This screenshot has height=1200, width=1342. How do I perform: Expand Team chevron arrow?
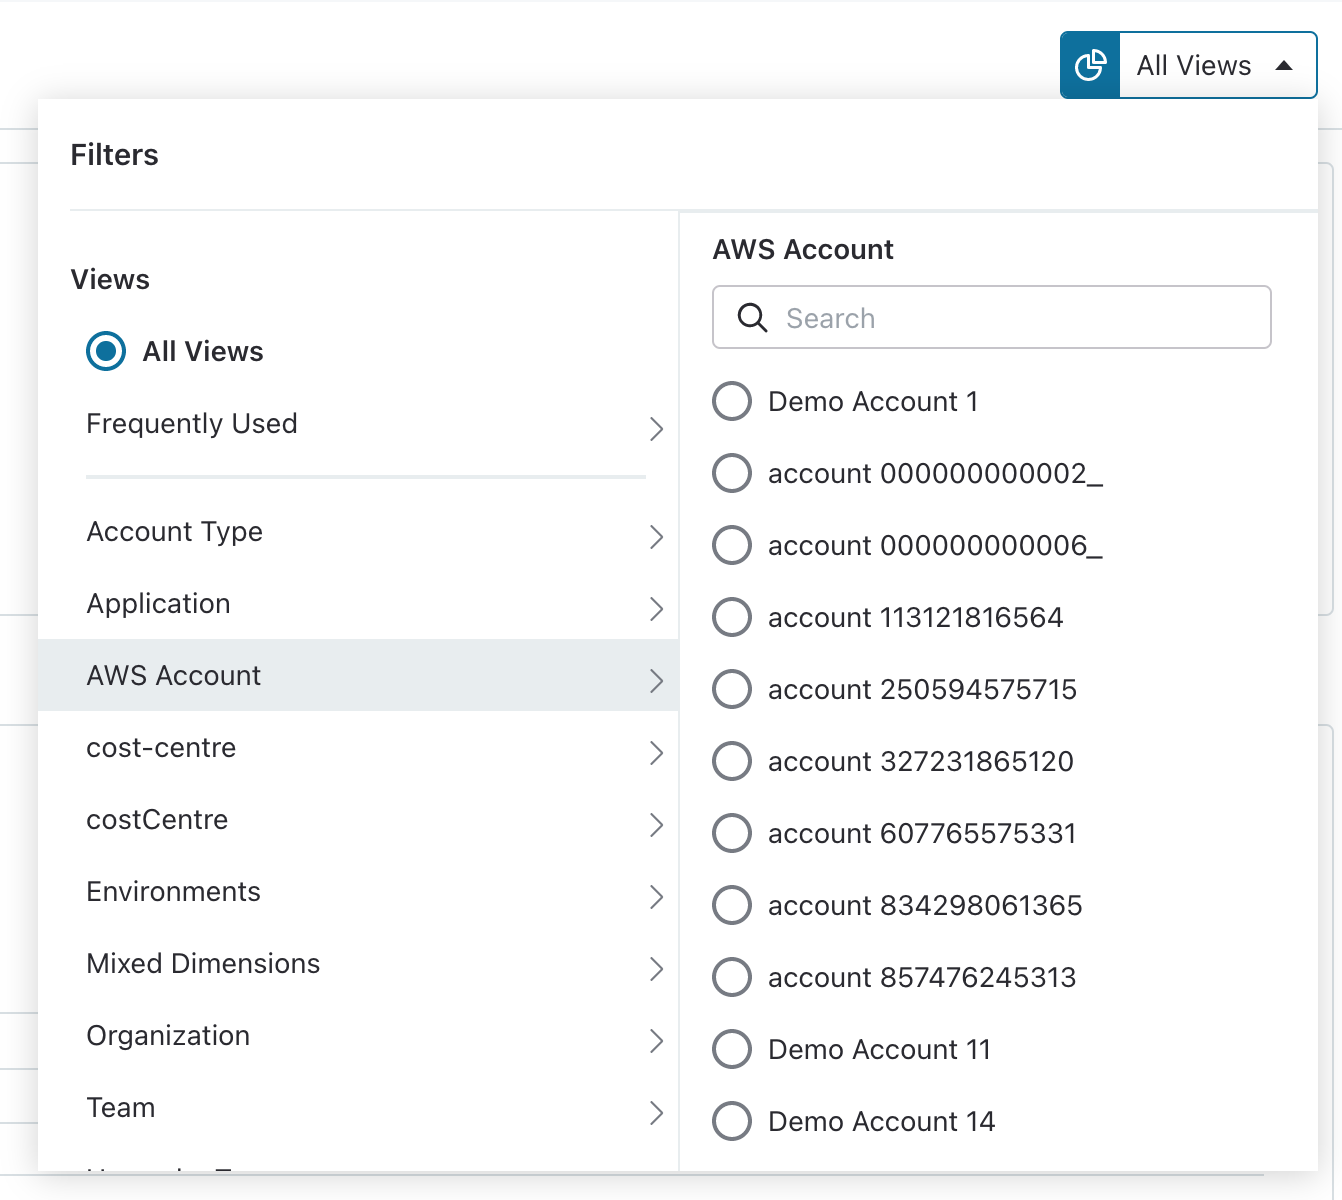(656, 1113)
